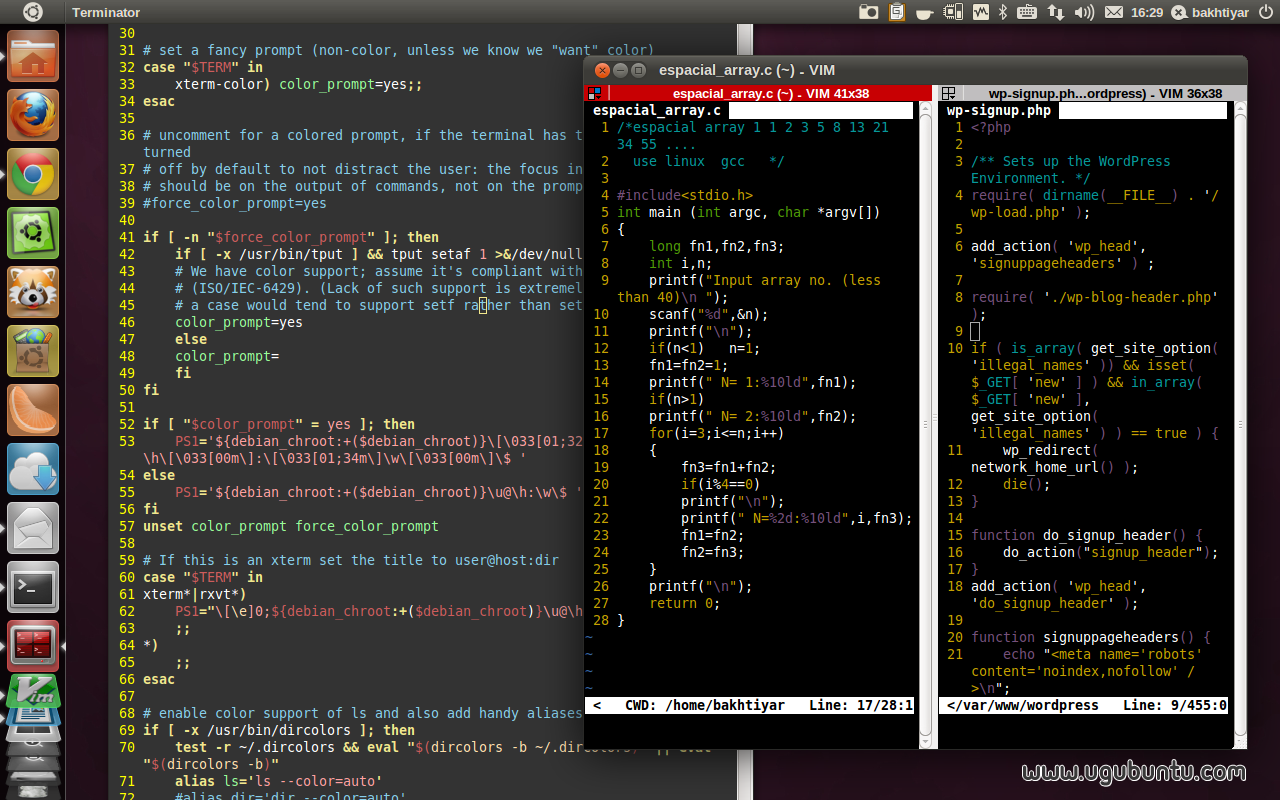Focus Terminator via red launcher icon
1280x800 pixels.
pyautogui.click(x=33, y=646)
